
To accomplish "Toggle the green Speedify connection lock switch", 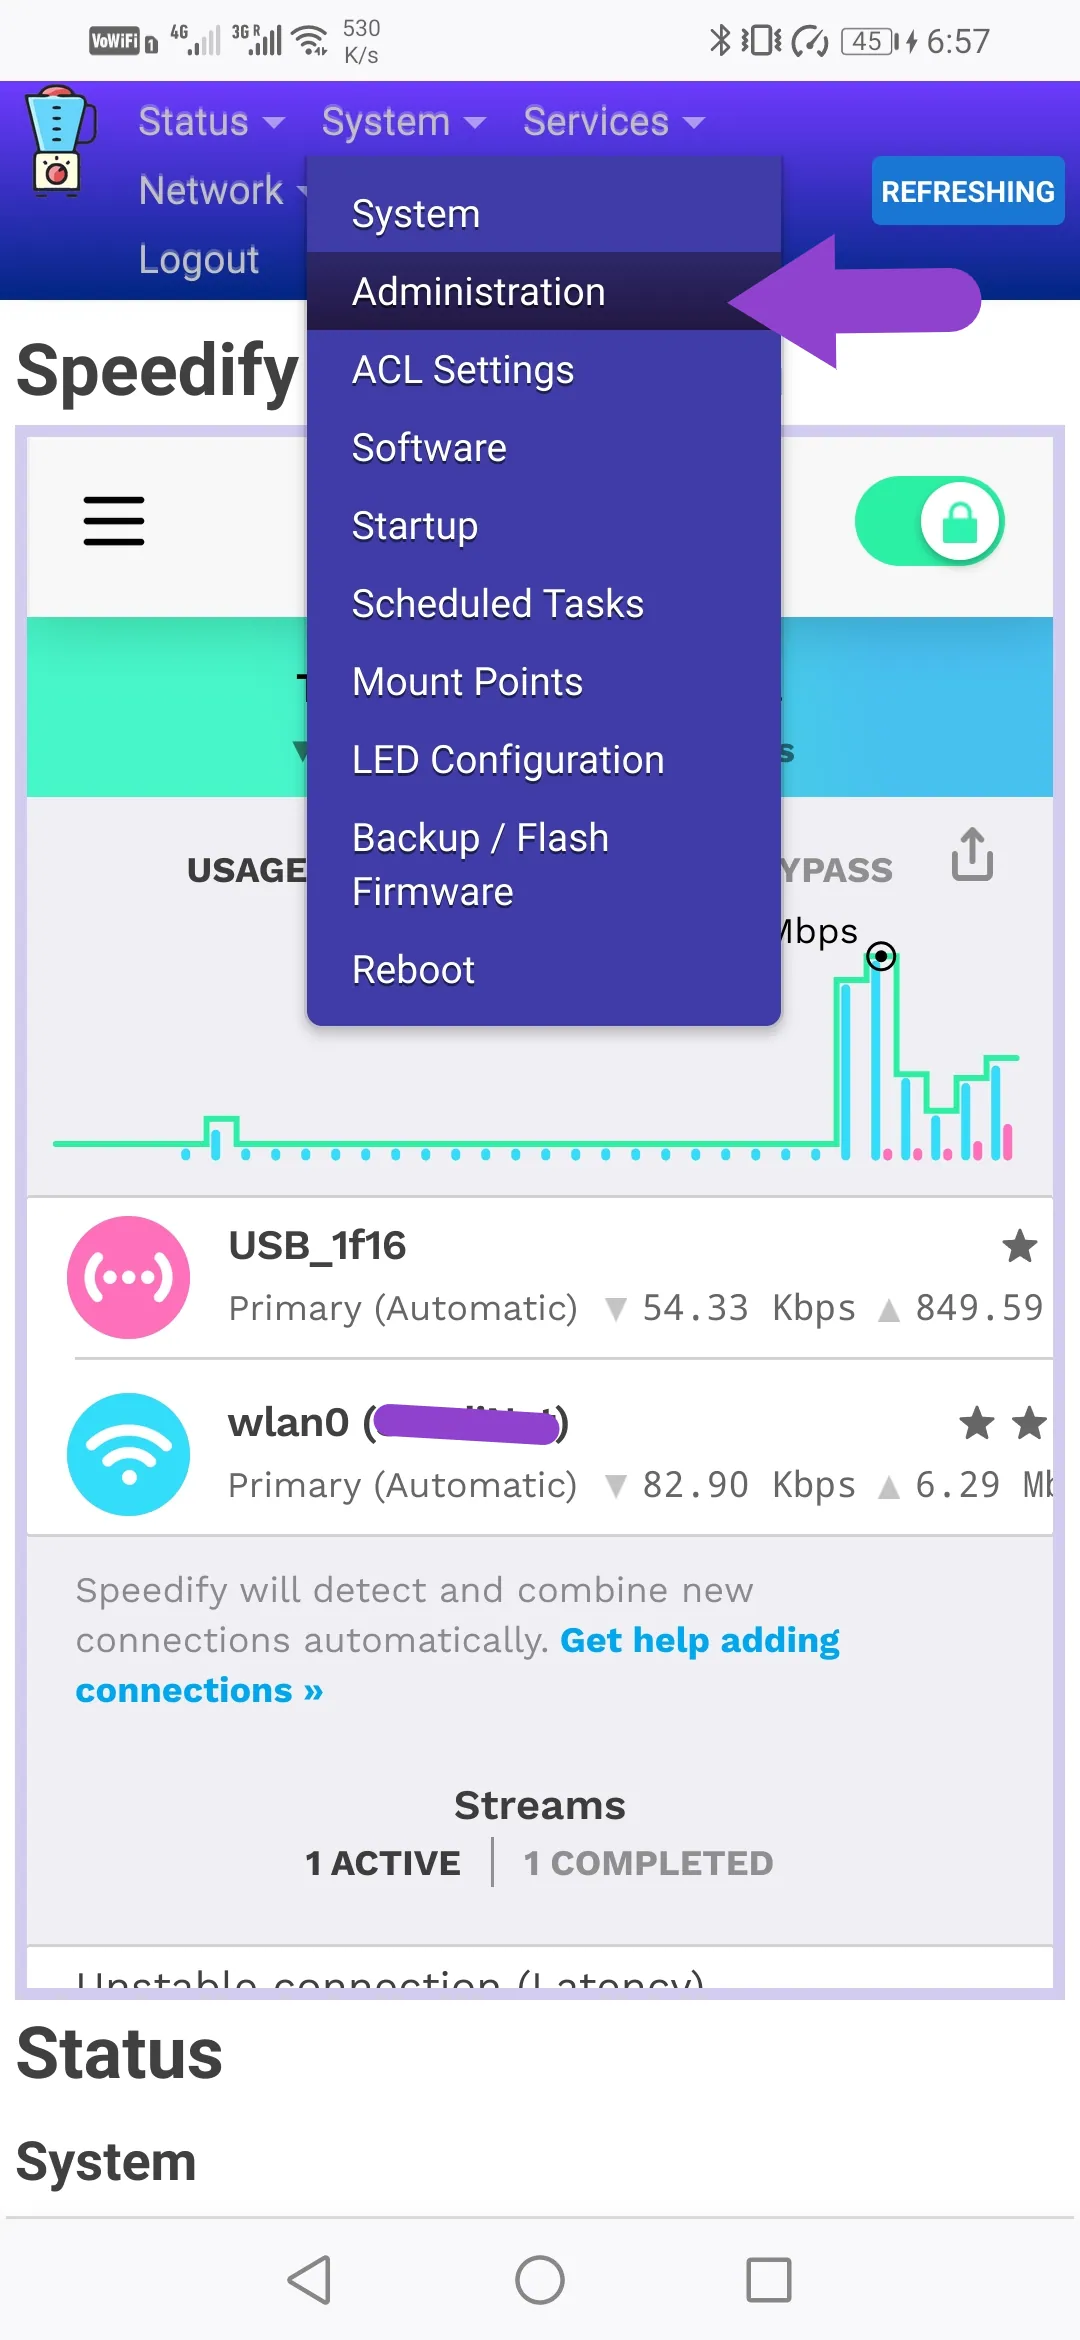I will 930,521.
